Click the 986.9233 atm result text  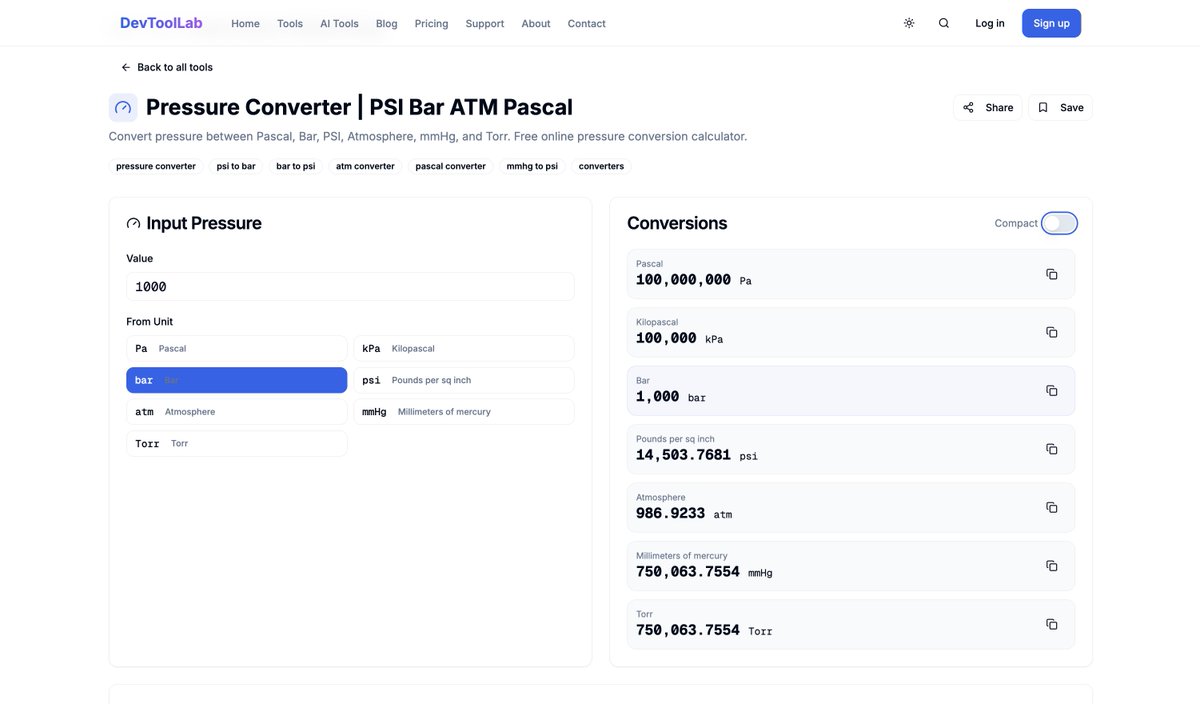684,514
